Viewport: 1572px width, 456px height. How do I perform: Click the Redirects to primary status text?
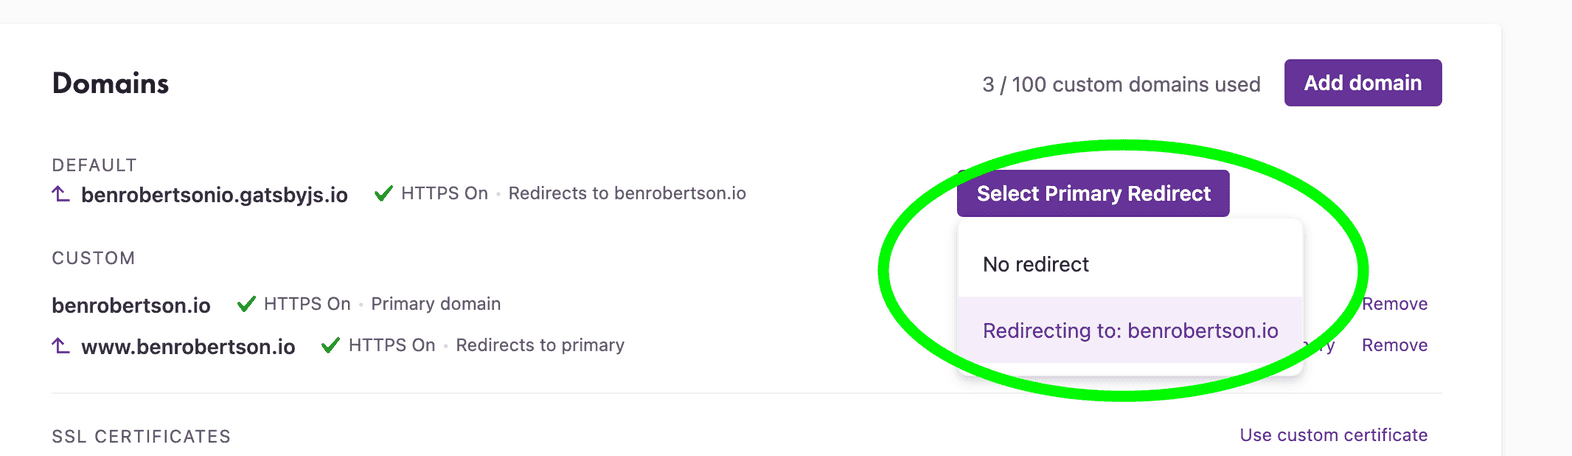pos(540,345)
